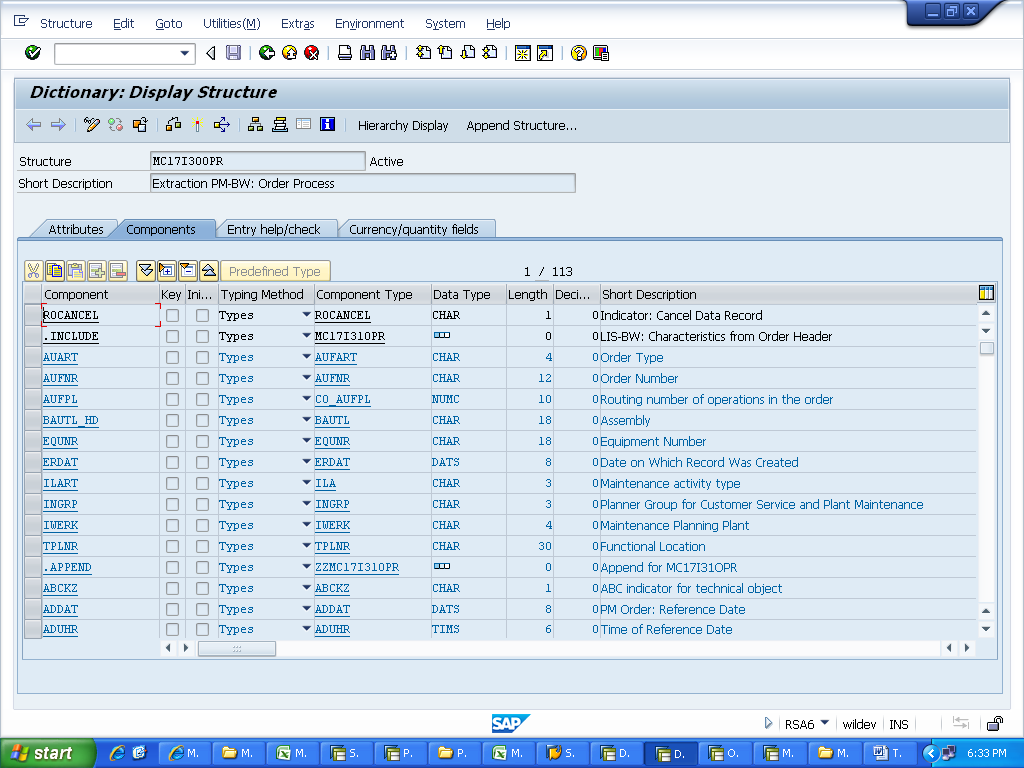
Task: Click the Windows start button
Action: (x=48, y=753)
